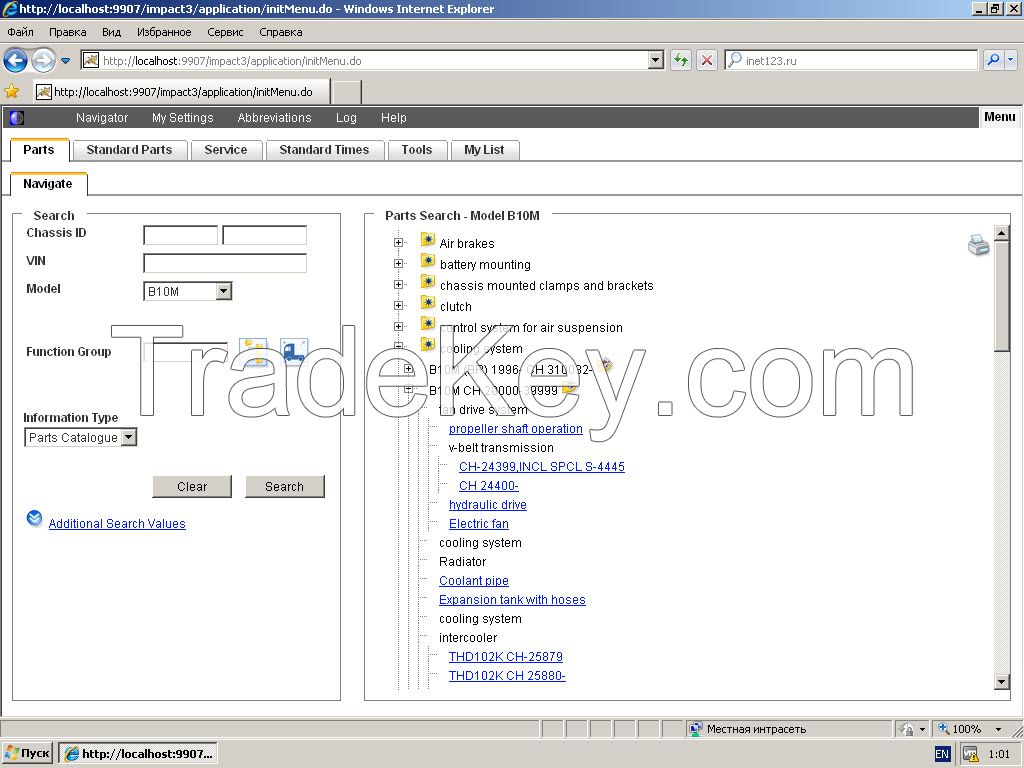This screenshot has height=768, width=1024.
Task: Click the battery mounting folder icon
Action: [x=428, y=261]
